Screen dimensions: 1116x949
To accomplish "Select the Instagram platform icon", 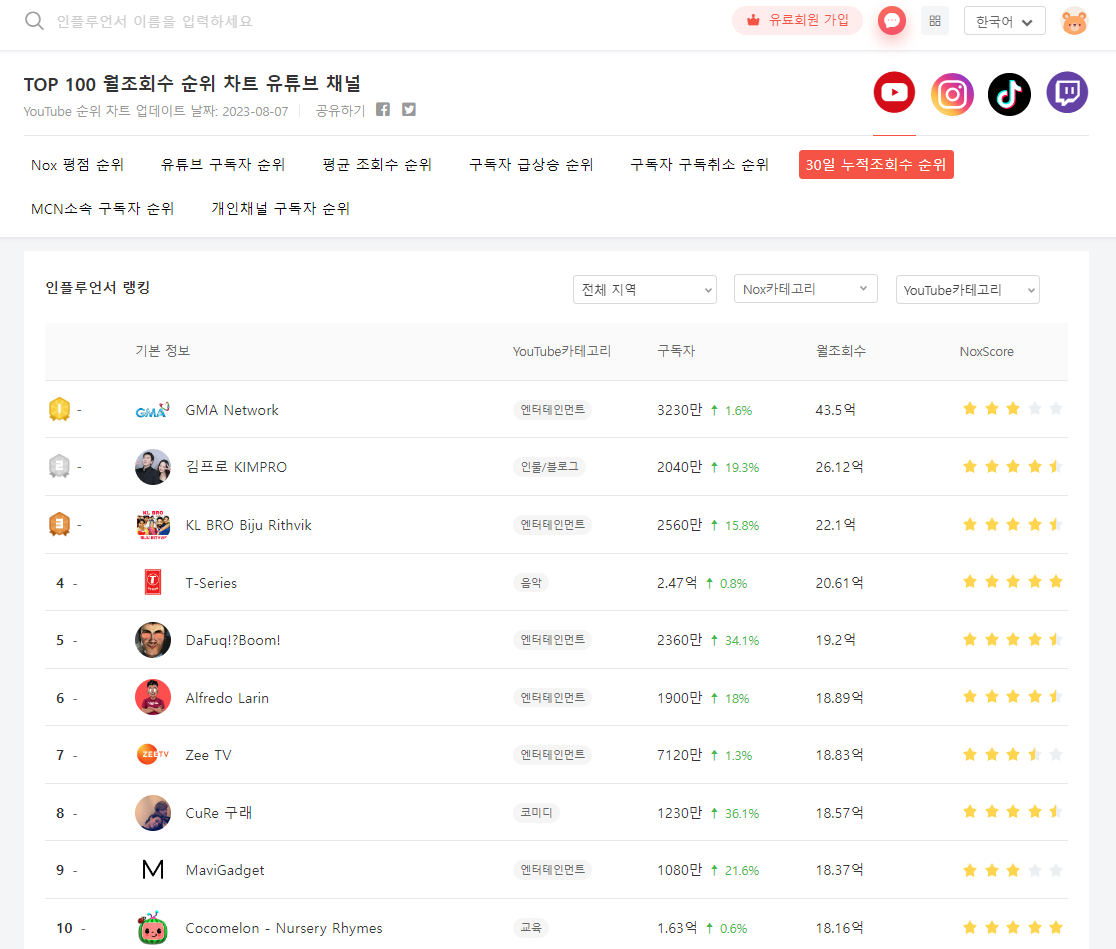I will point(952,94).
